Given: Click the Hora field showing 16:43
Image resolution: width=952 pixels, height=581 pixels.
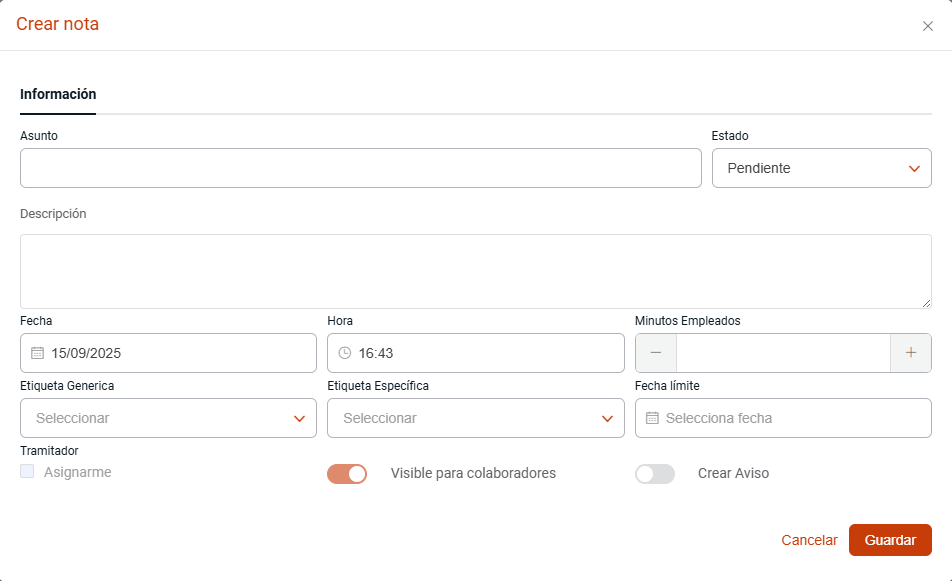Looking at the screenshot, I should [475, 353].
